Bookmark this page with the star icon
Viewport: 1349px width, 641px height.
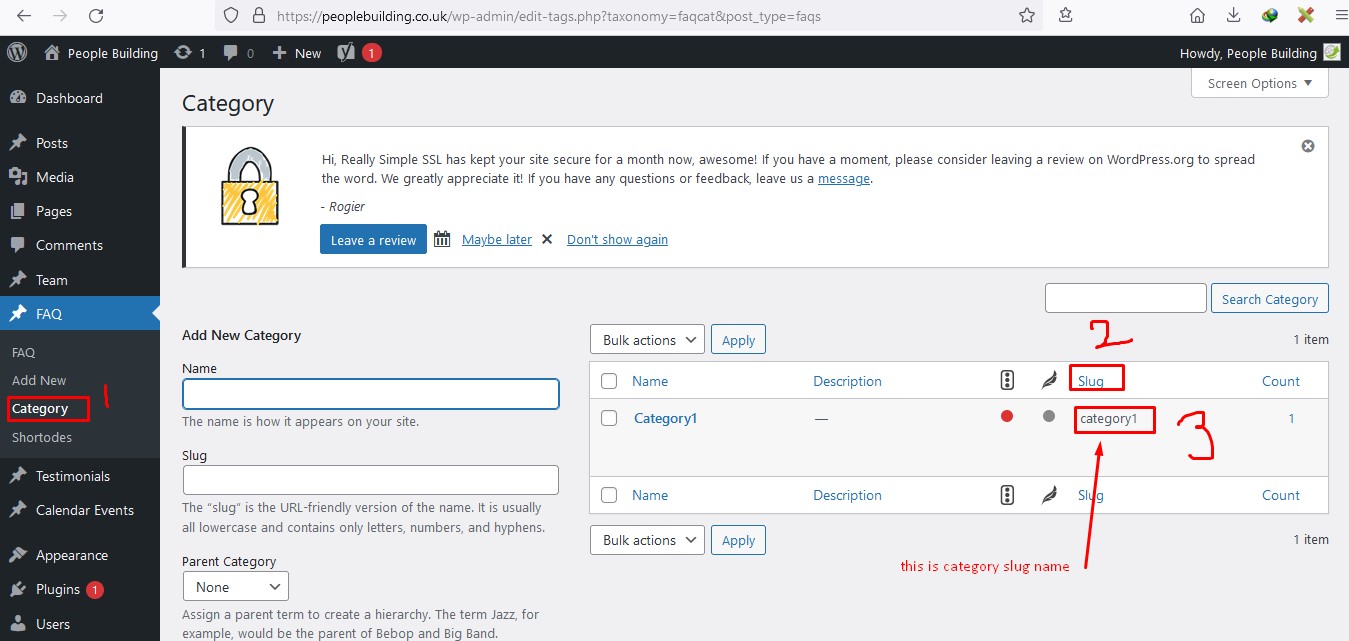[x=1027, y=15]
